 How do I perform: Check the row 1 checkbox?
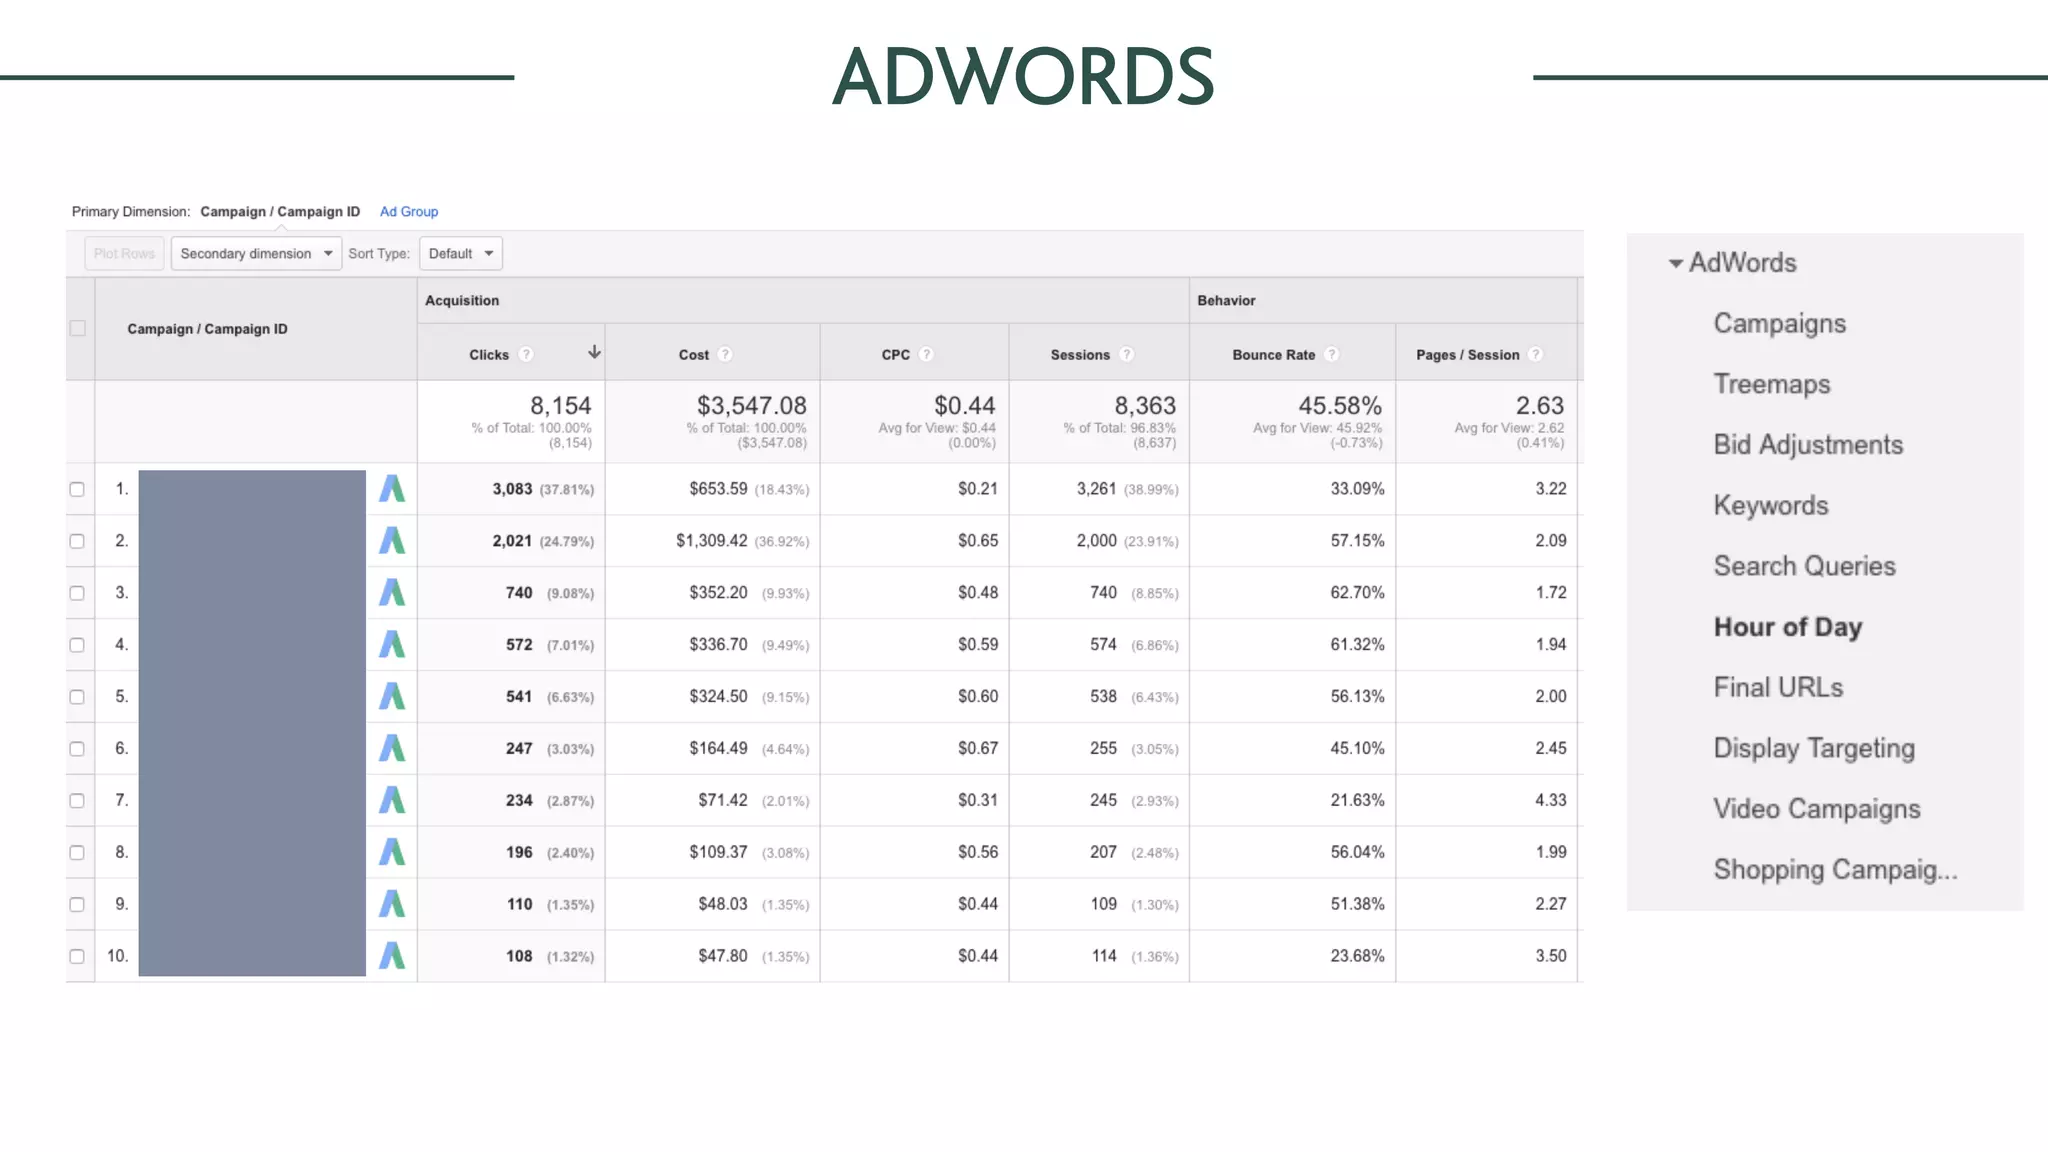[77, 489]
